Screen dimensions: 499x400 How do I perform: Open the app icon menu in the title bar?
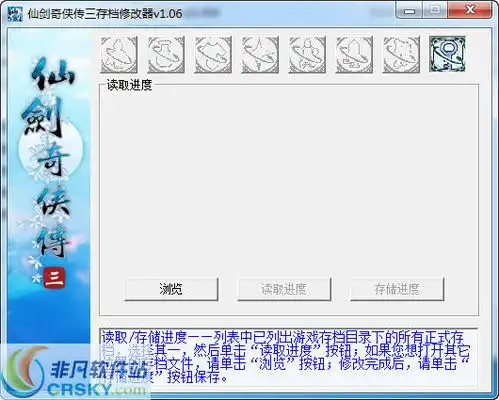pos(15,14)
